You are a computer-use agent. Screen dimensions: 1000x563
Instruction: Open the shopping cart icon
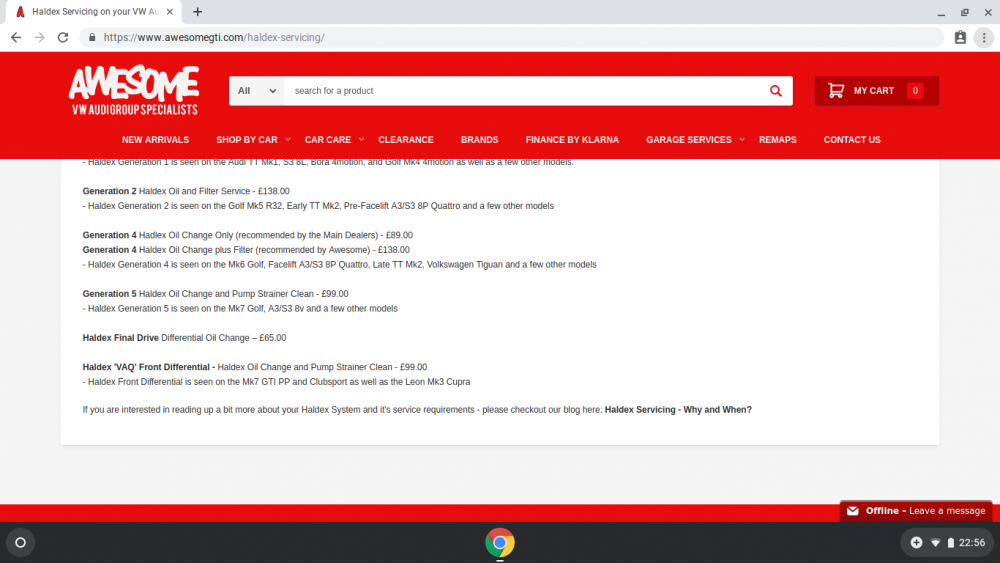835,91
